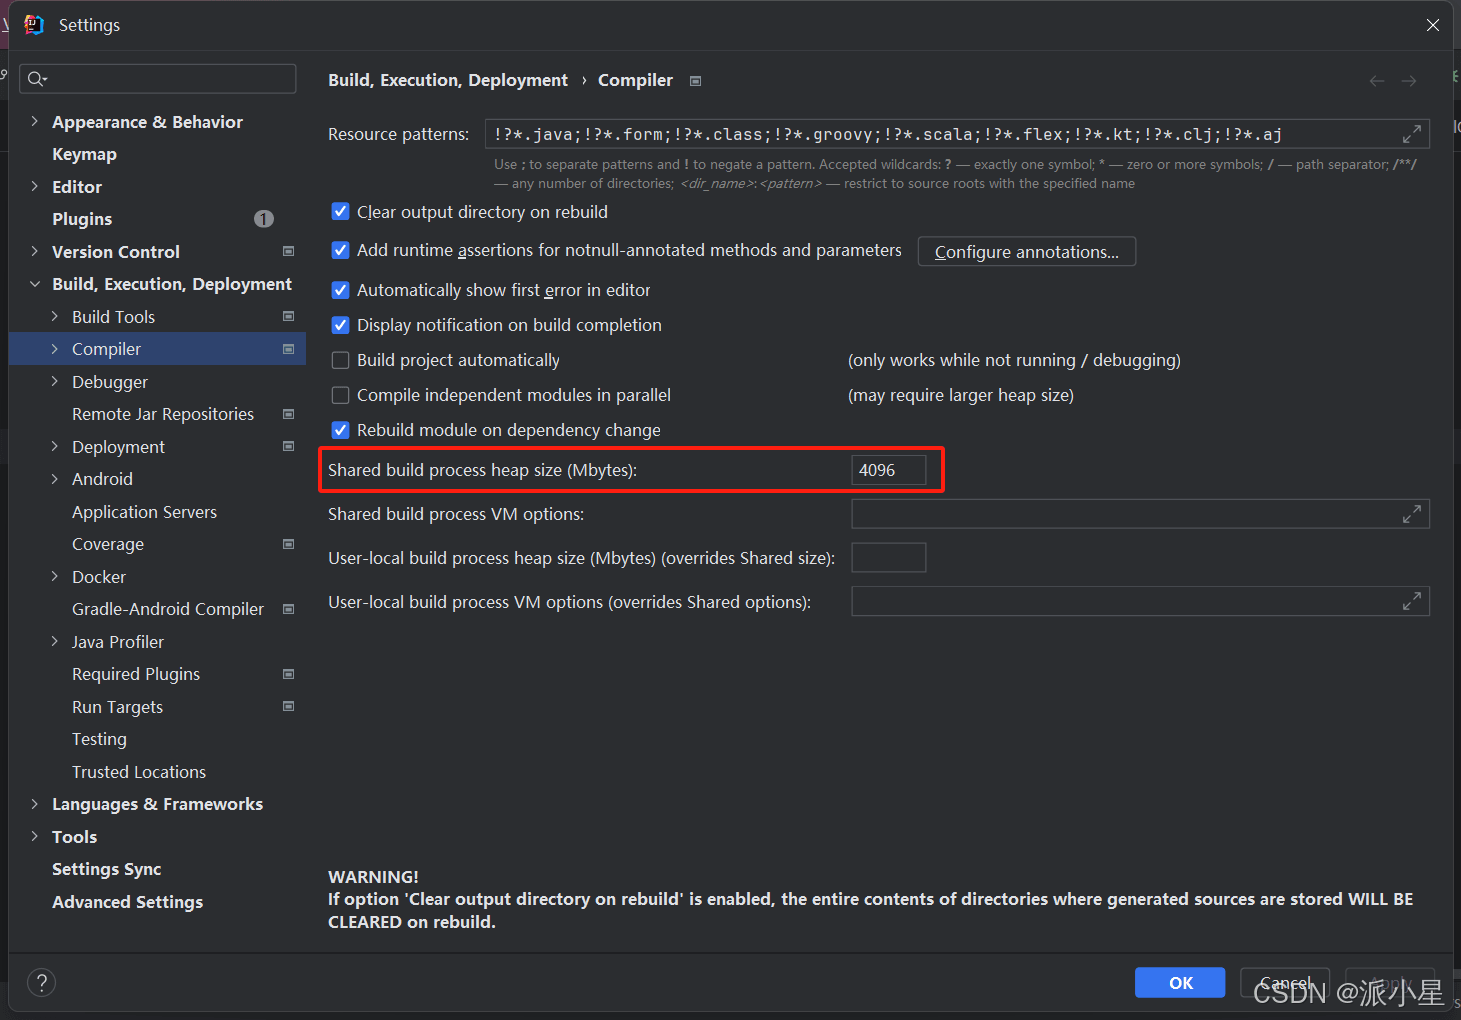Click project-level icon next to Compiler breadcrumb
Viewport: 1461px width, 1020px height.
tap(696, 81)
